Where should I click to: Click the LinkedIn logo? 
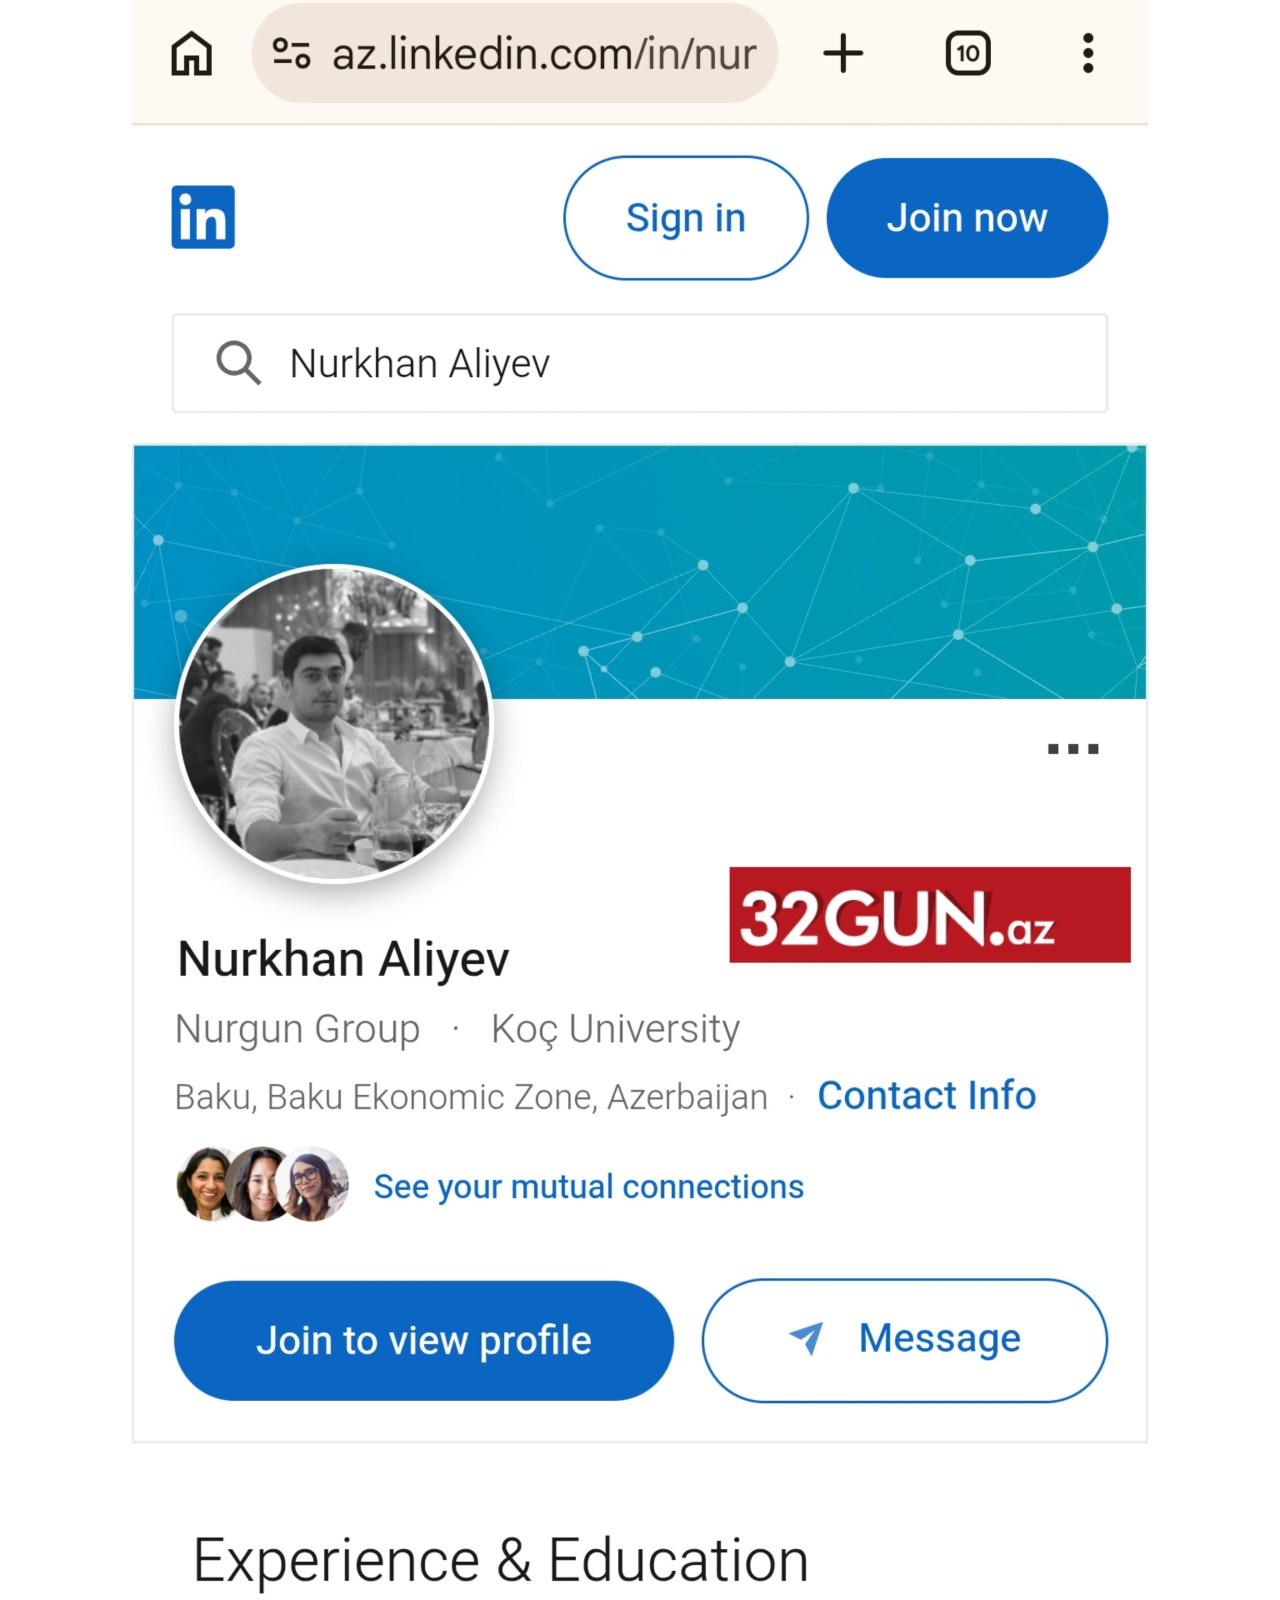[203, 217]
